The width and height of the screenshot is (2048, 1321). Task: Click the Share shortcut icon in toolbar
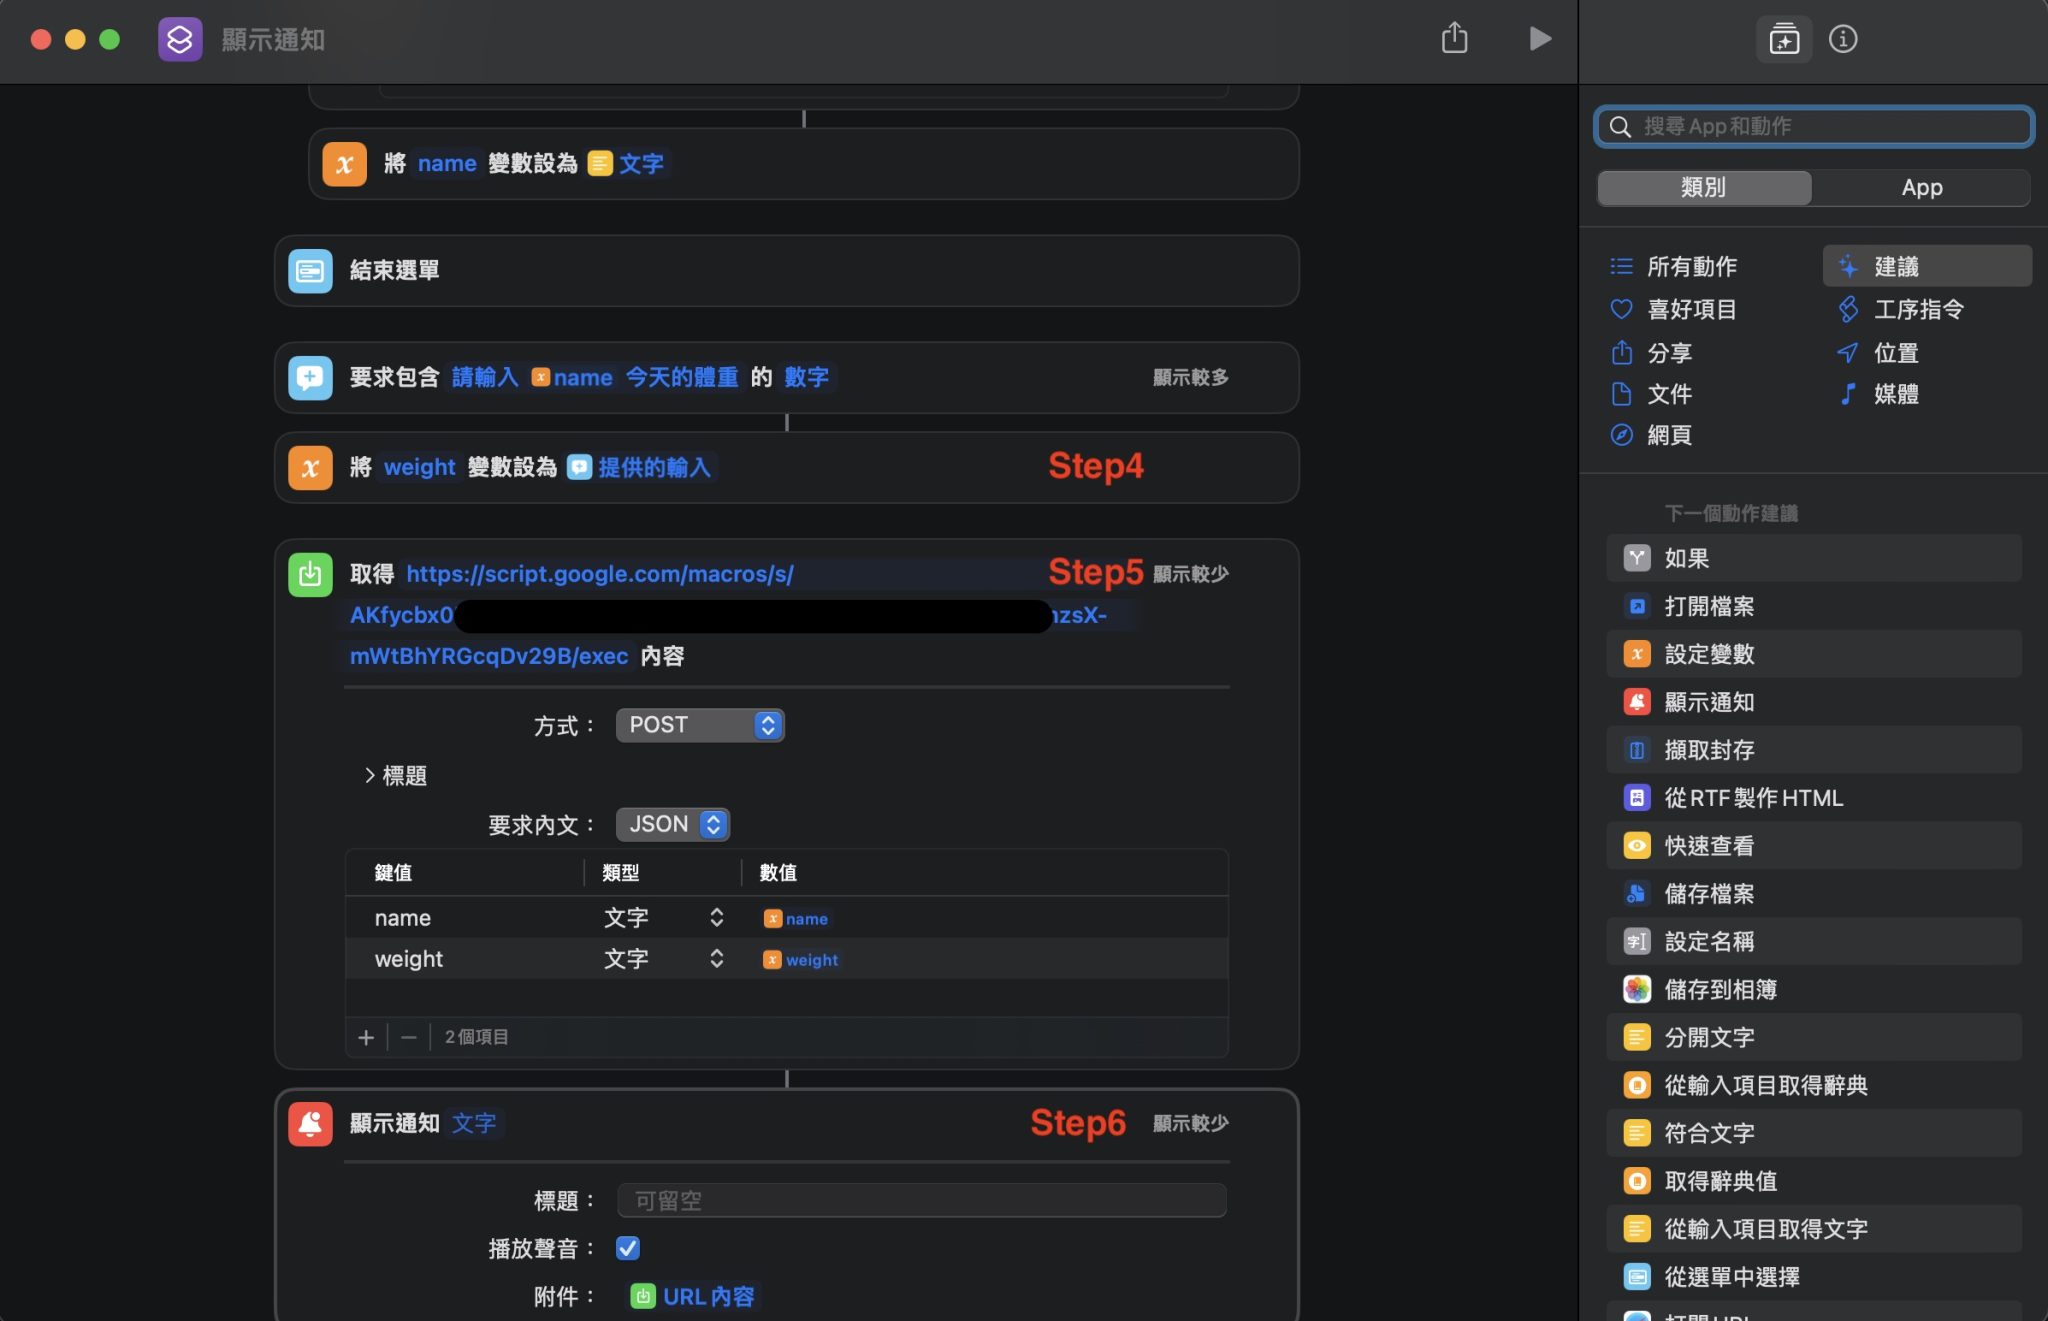[x=1454, y=39]
